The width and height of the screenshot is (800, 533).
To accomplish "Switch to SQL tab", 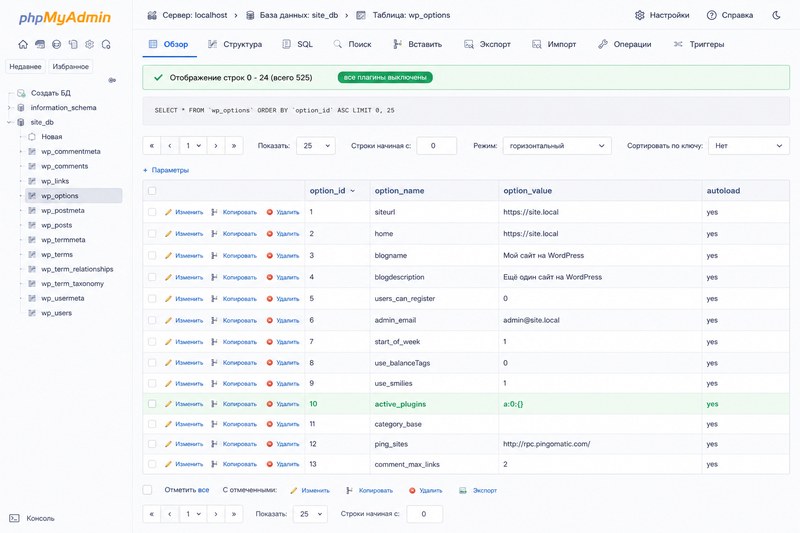I will point(297,44).
